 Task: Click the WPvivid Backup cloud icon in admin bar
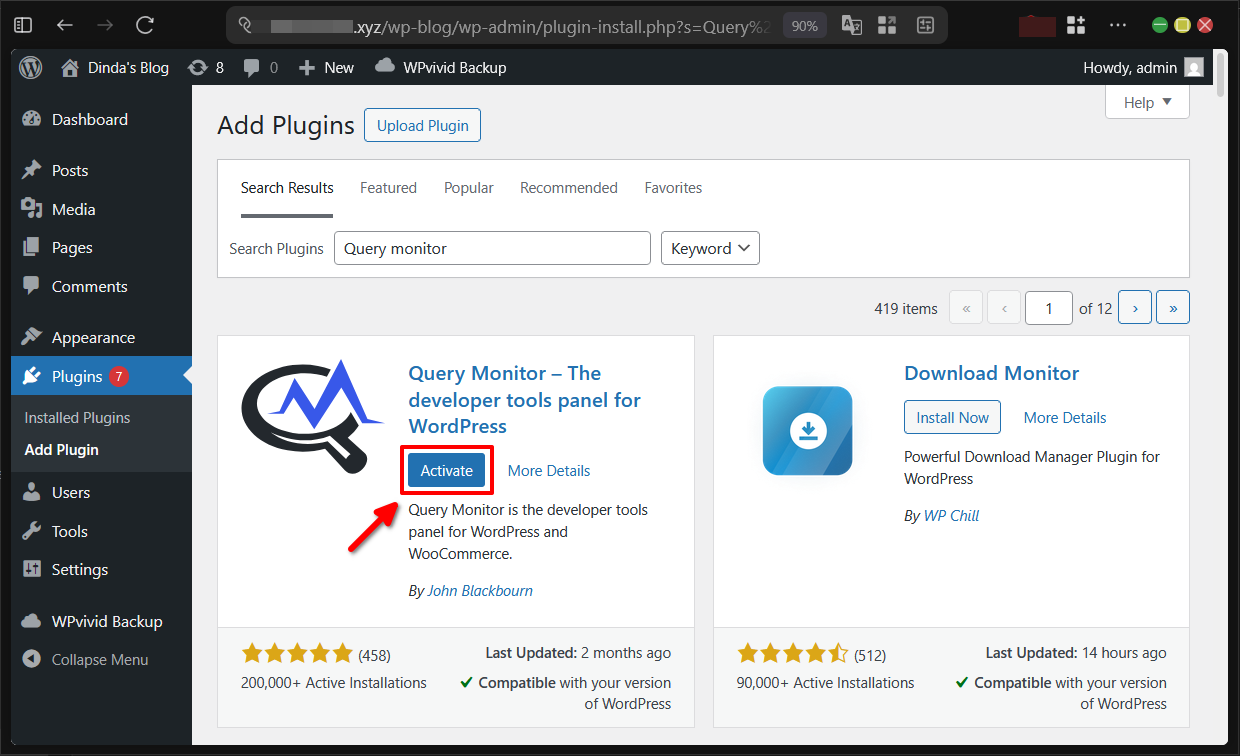(384, 67)
